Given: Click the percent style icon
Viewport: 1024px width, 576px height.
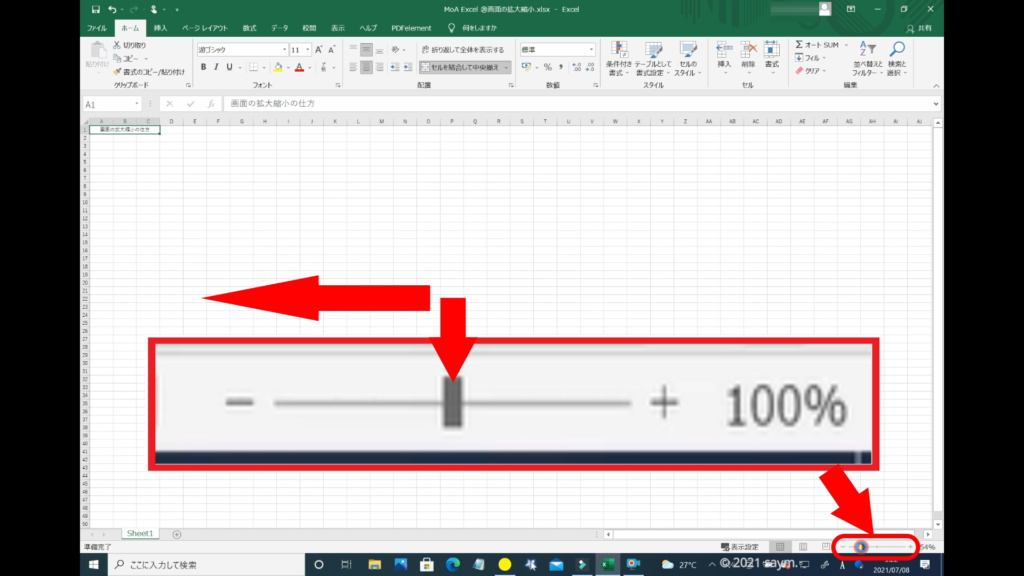Looking at the screenshot, I should (x=547, y=67).
